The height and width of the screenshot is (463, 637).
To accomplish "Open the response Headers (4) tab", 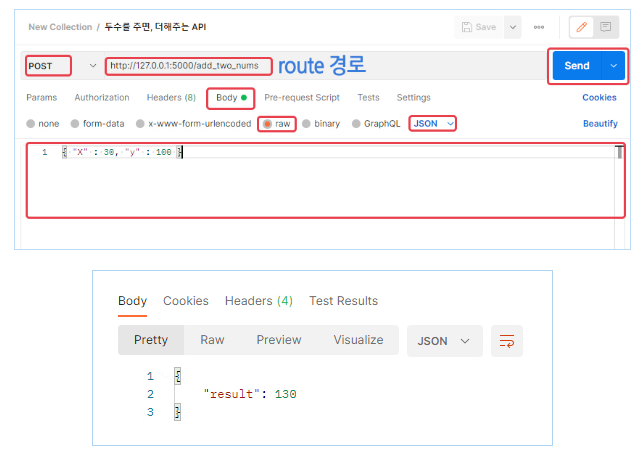I will point(258,301).
